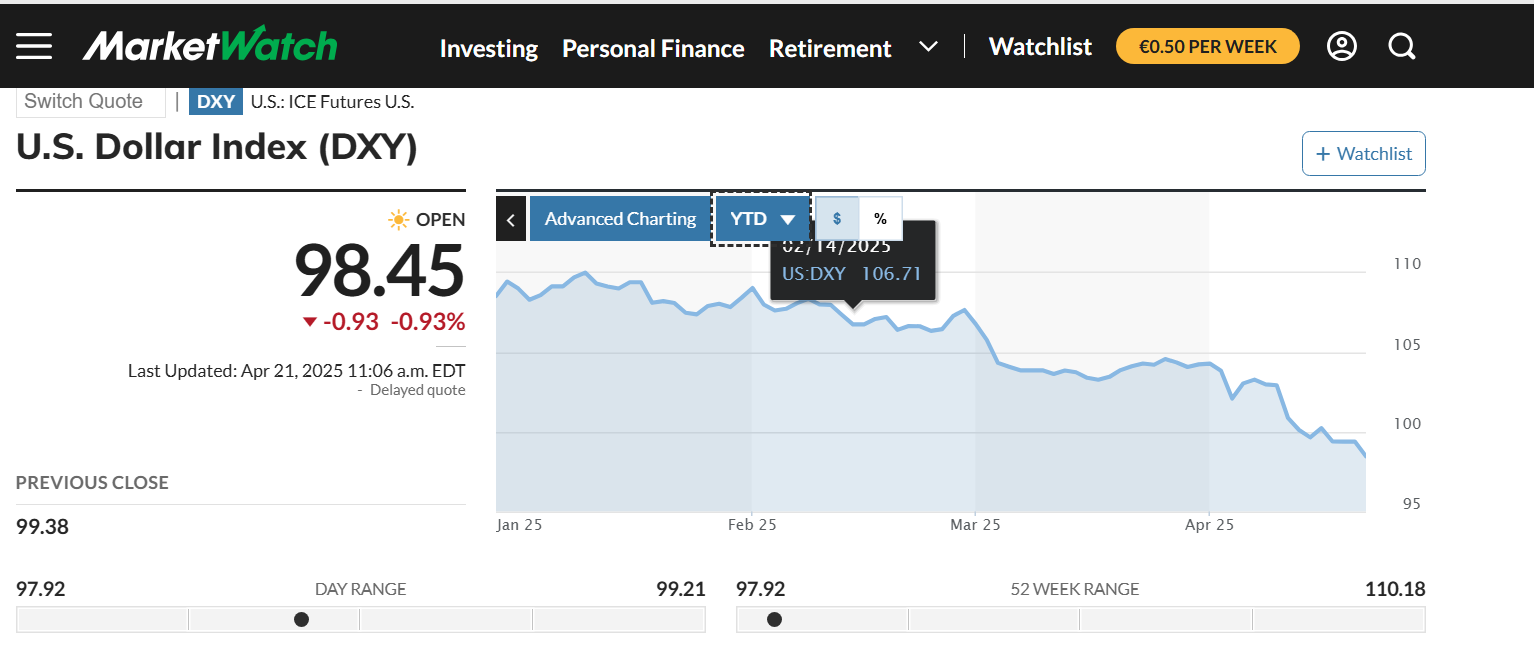Open the Personal Finance menu
The image size is (1534, 645).
[653, 48]
